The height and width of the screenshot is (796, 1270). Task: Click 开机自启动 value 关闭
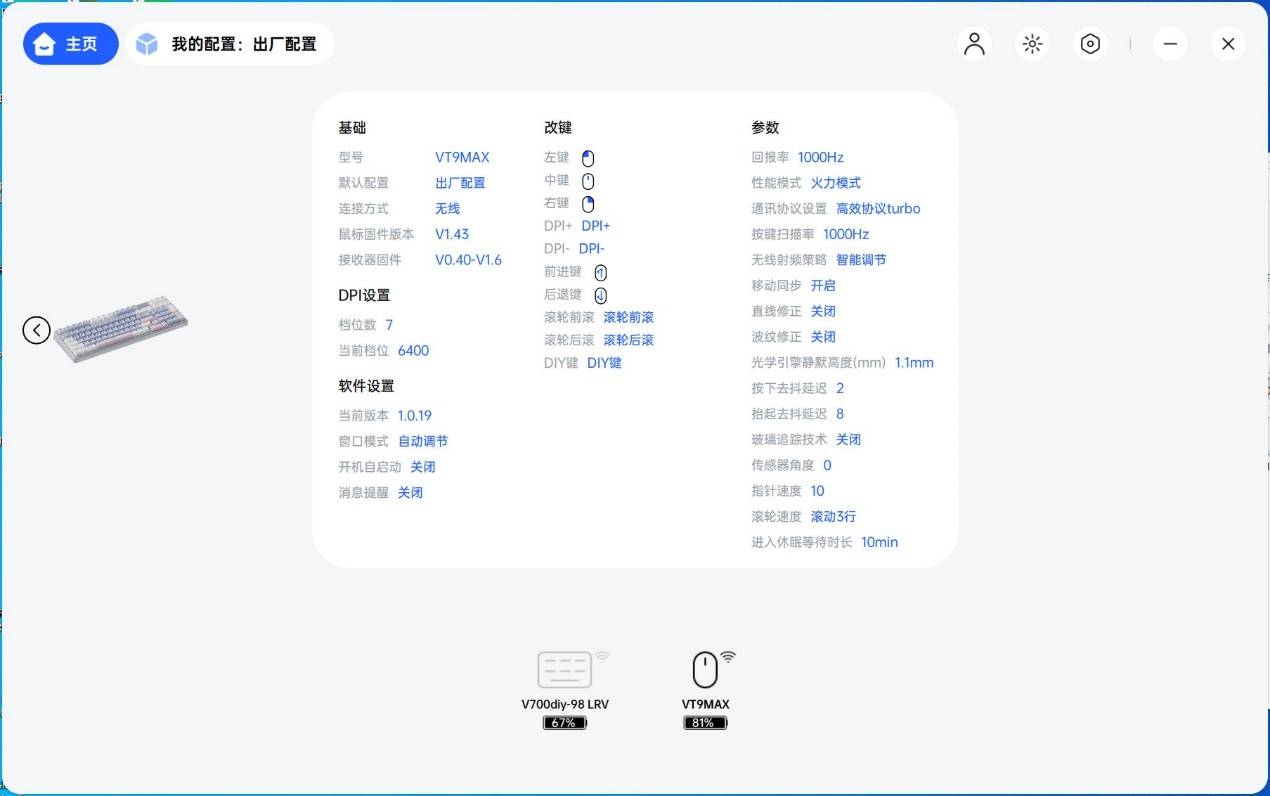point(423,467)
